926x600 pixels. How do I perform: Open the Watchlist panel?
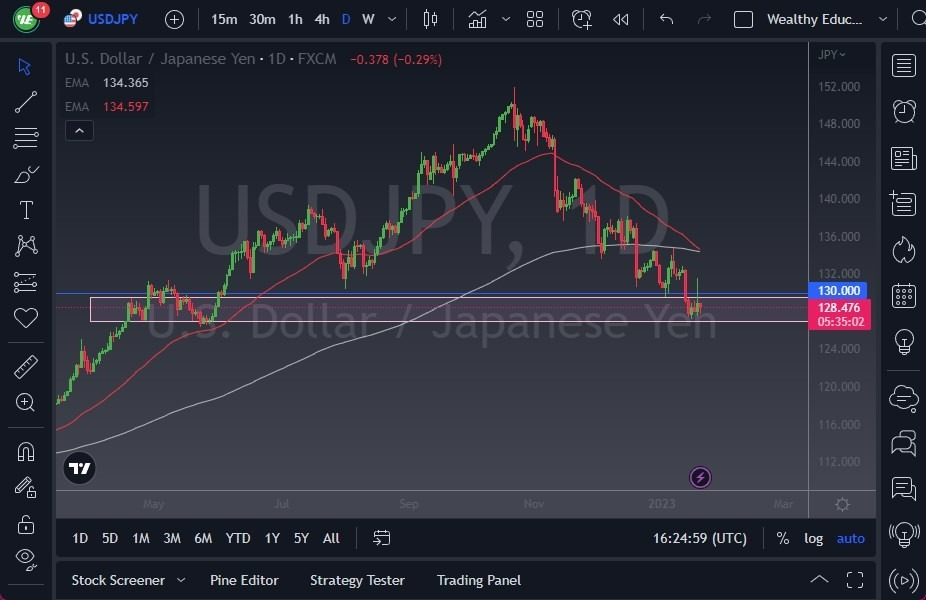902,65
